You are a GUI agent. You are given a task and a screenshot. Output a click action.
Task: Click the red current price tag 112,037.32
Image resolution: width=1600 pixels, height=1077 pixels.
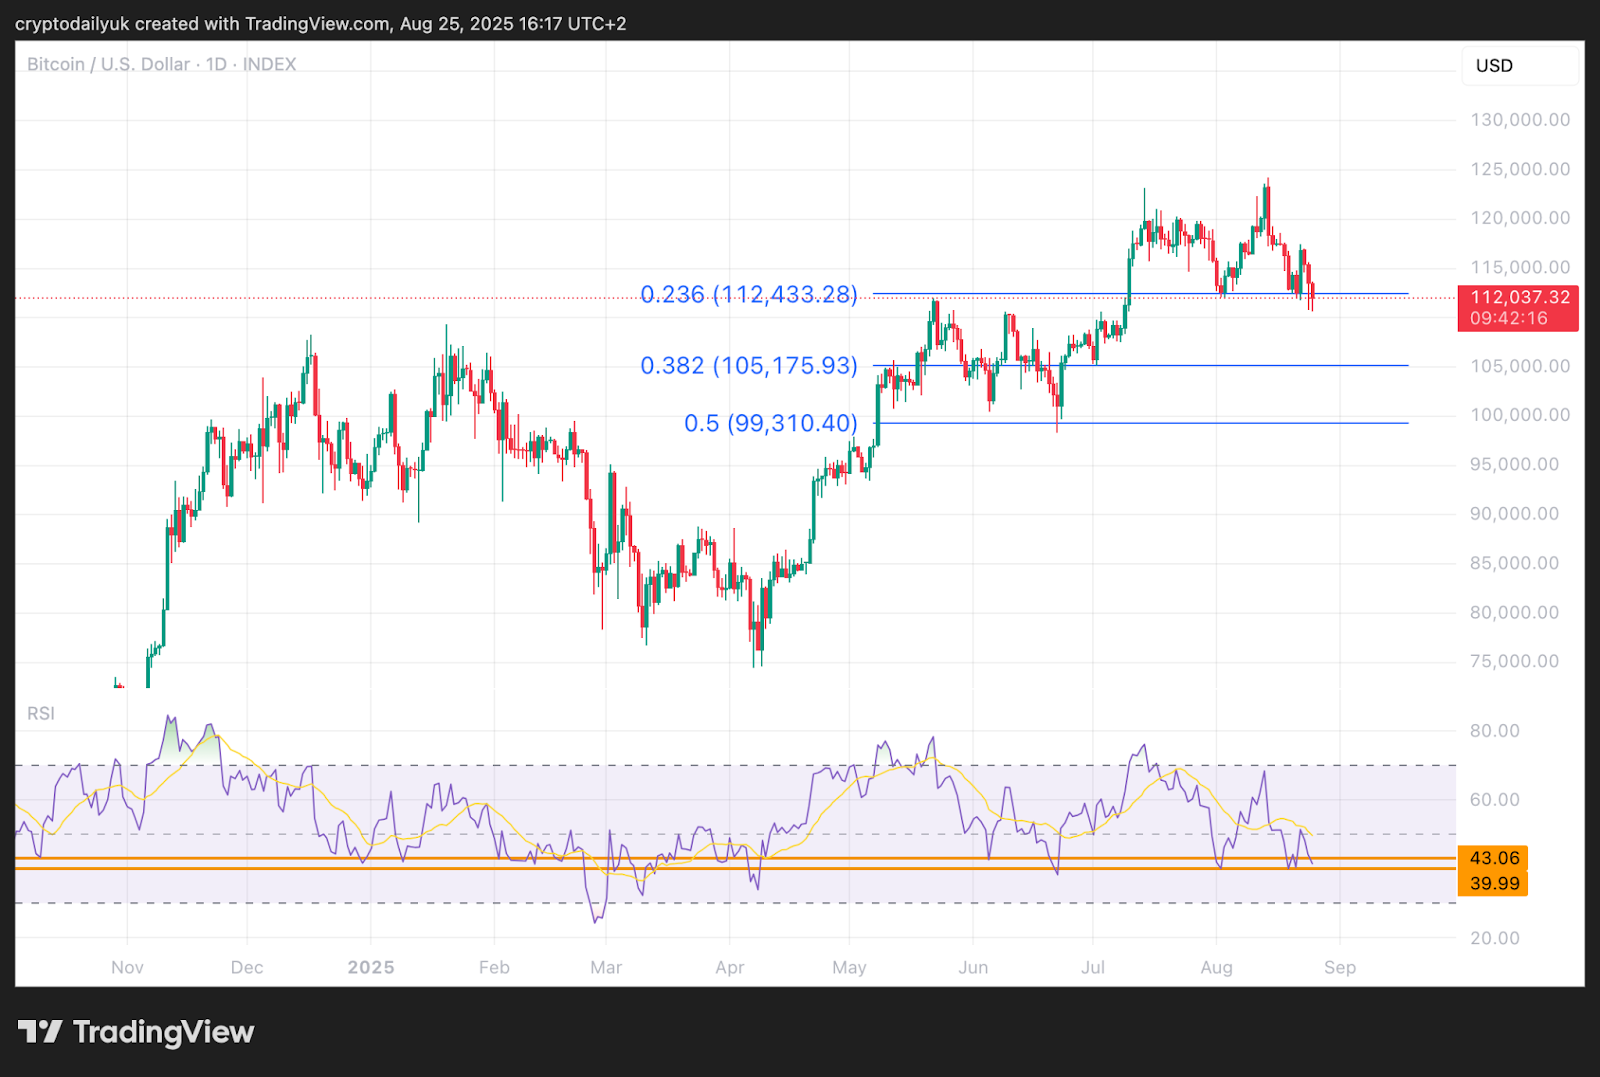[x=1518, y=297]
